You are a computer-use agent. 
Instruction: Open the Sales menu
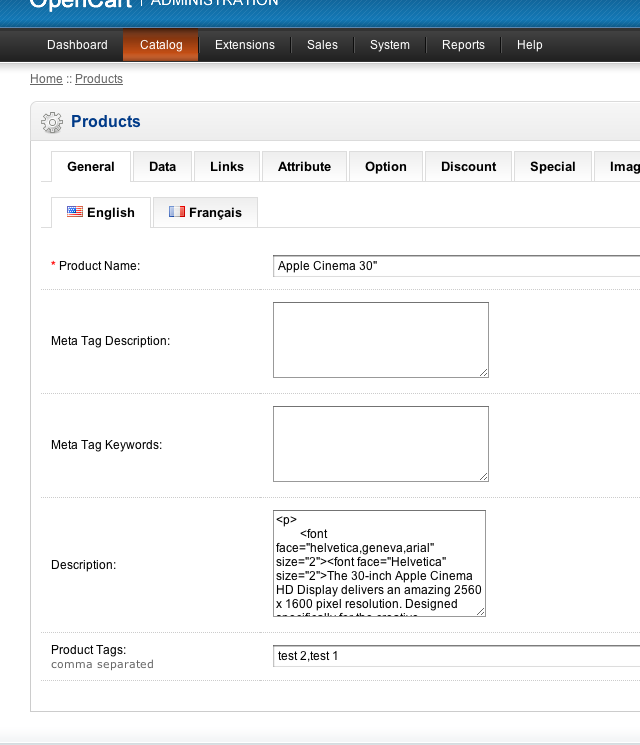click(322, 45)
